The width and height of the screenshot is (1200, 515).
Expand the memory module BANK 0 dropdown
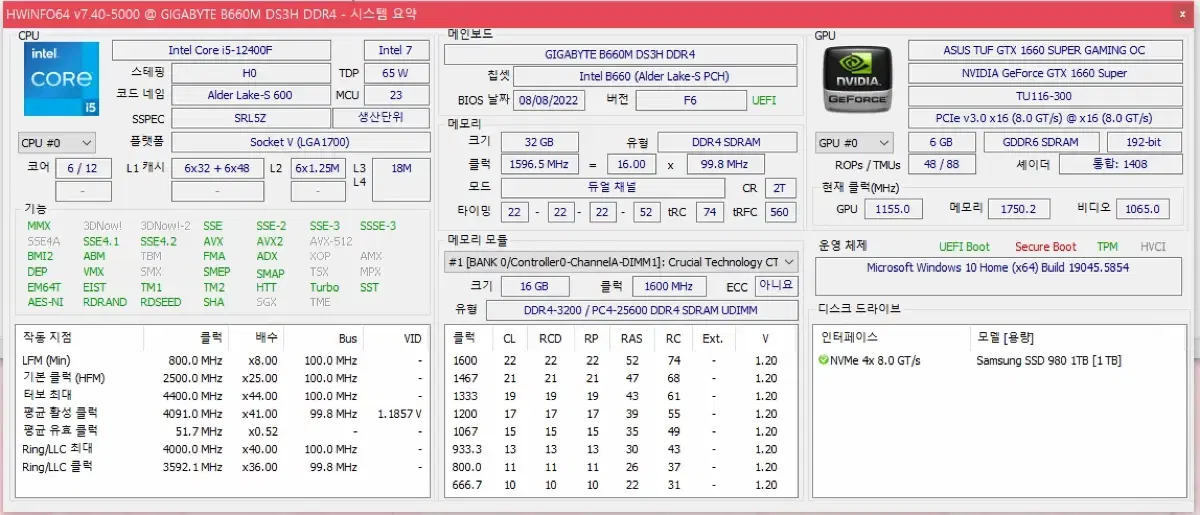(621, 262)
